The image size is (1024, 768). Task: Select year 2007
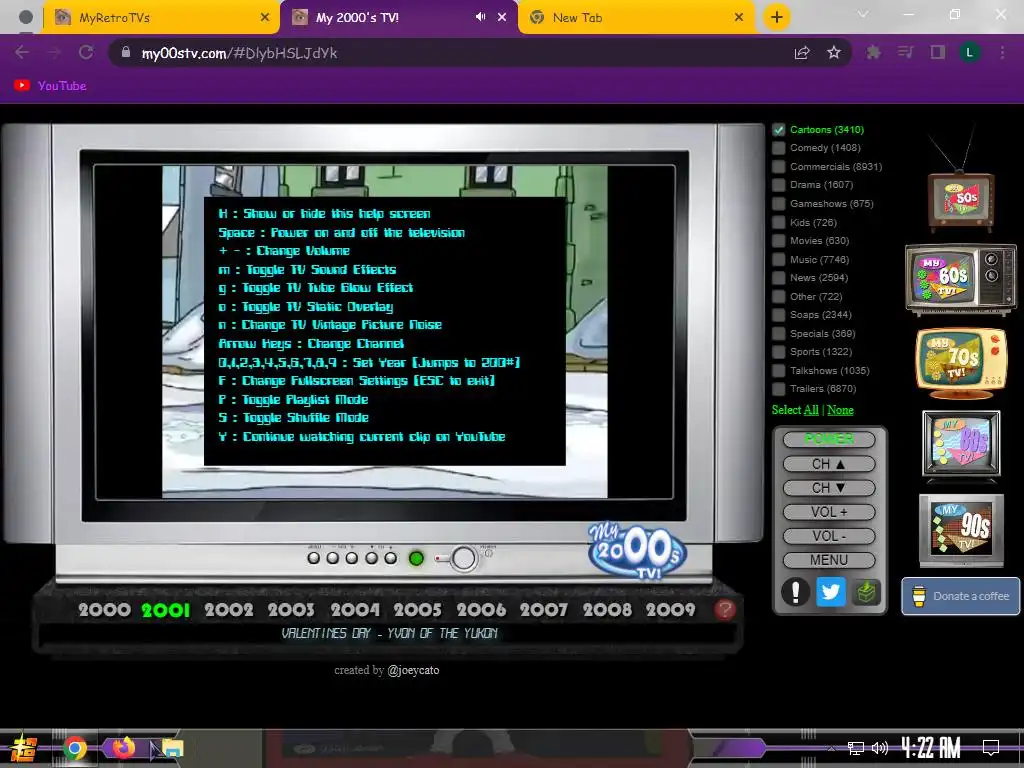click(544, 610)
